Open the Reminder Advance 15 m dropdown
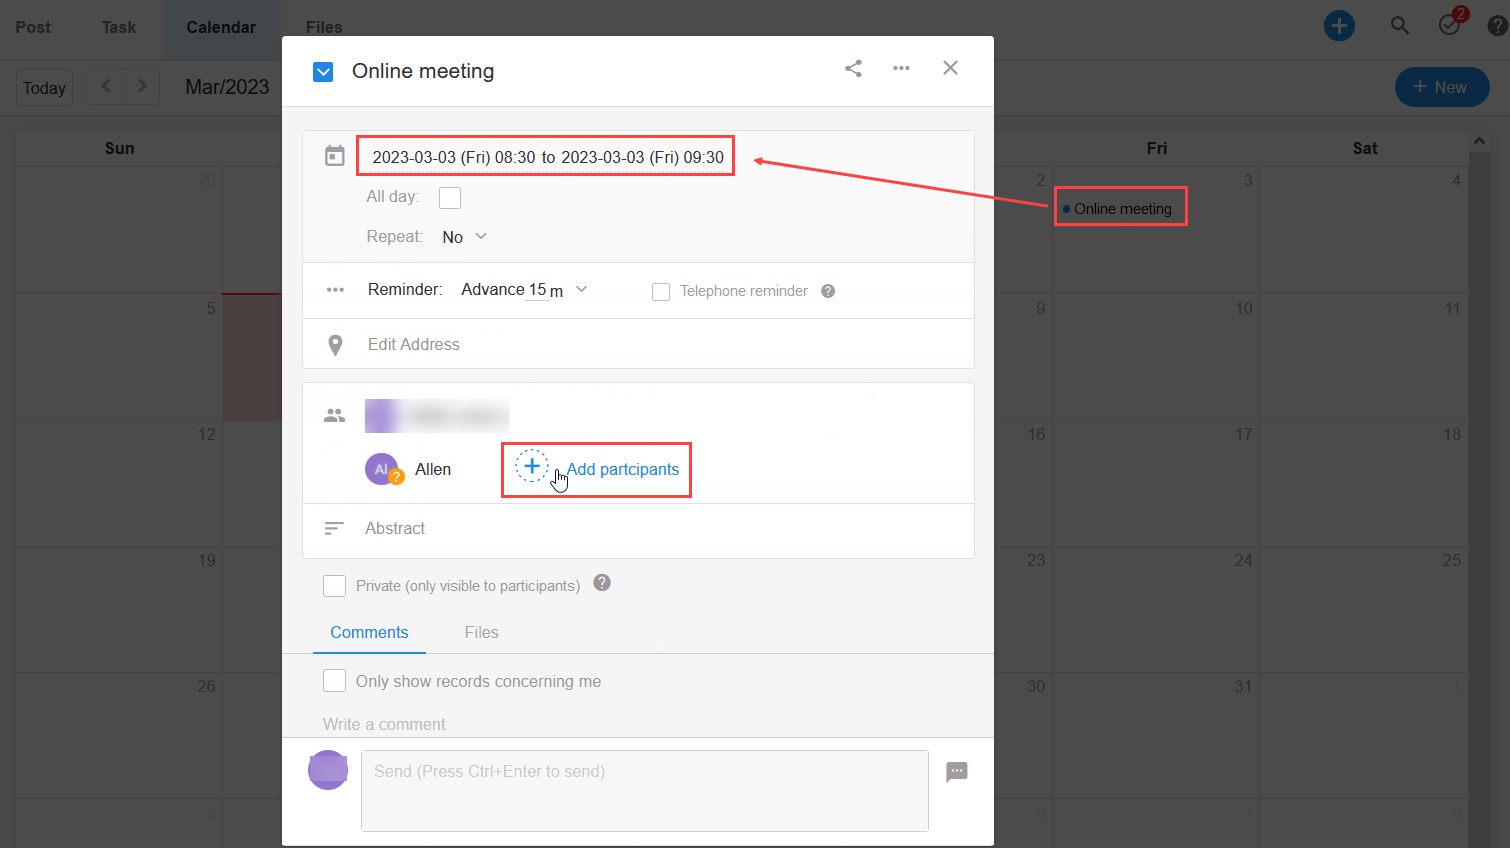Viewport: 1510px width, 848px height. 524,290
